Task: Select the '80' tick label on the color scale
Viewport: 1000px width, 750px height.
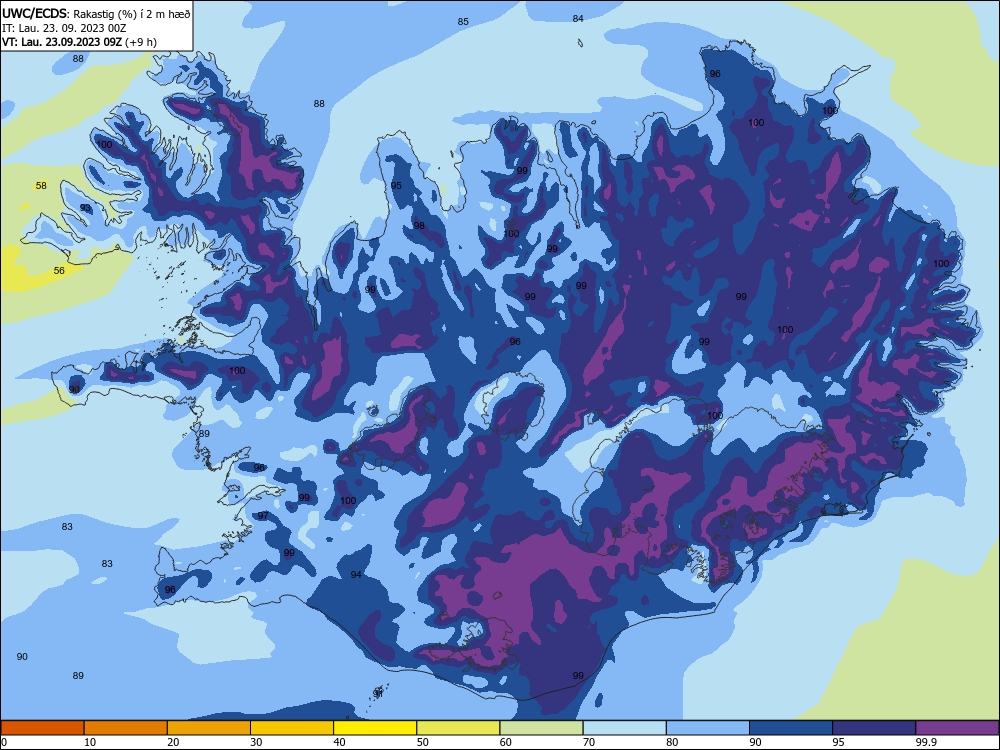Action: 672,742
